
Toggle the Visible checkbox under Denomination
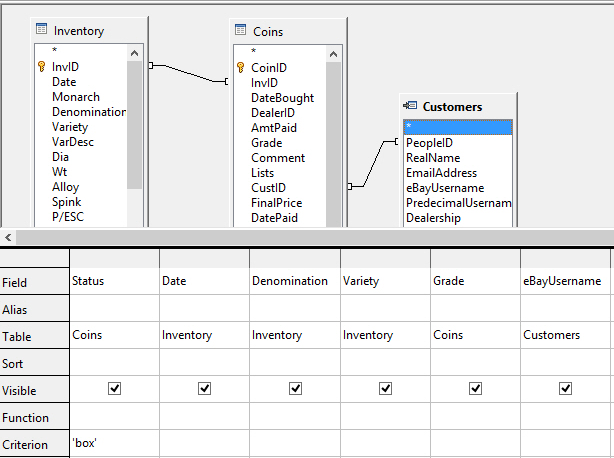(295, 389)
